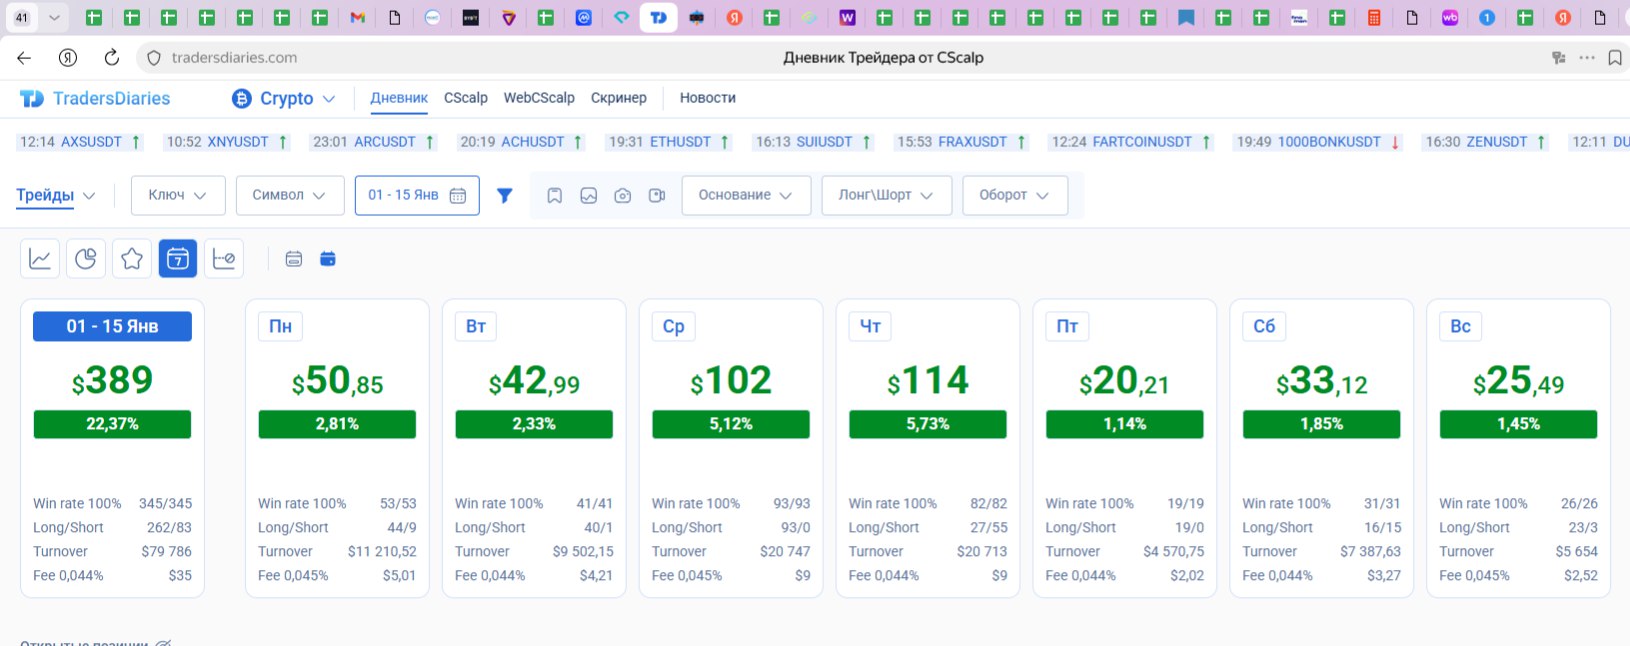
Task: Click the TradersDiaries logo link
Action: point(96,98)
